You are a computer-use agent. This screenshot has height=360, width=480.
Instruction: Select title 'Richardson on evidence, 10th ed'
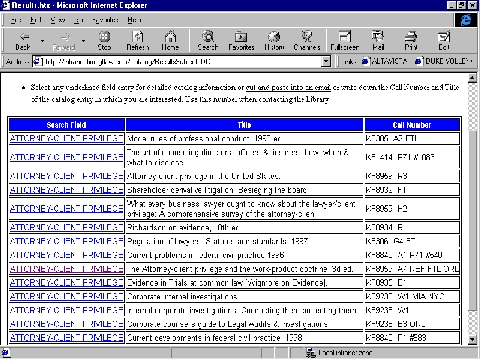[x=183, y=227]
